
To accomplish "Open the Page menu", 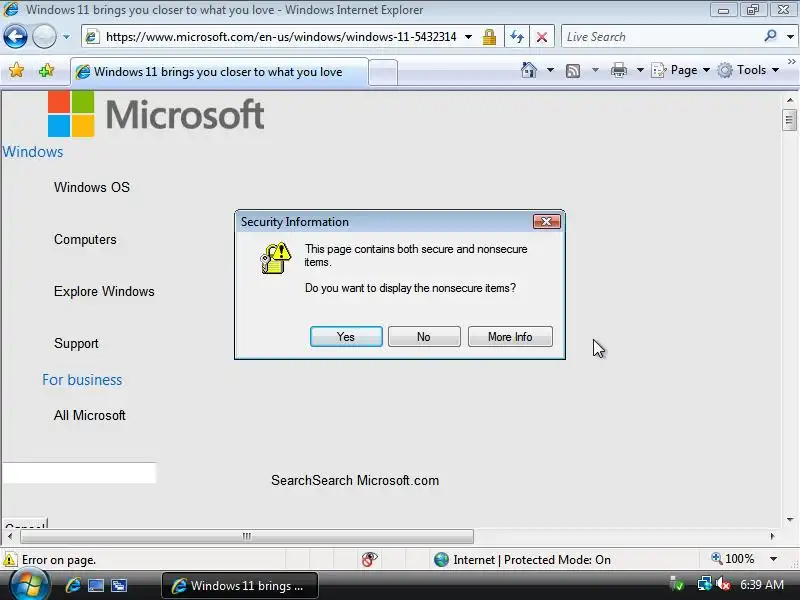I will [681, 70].
